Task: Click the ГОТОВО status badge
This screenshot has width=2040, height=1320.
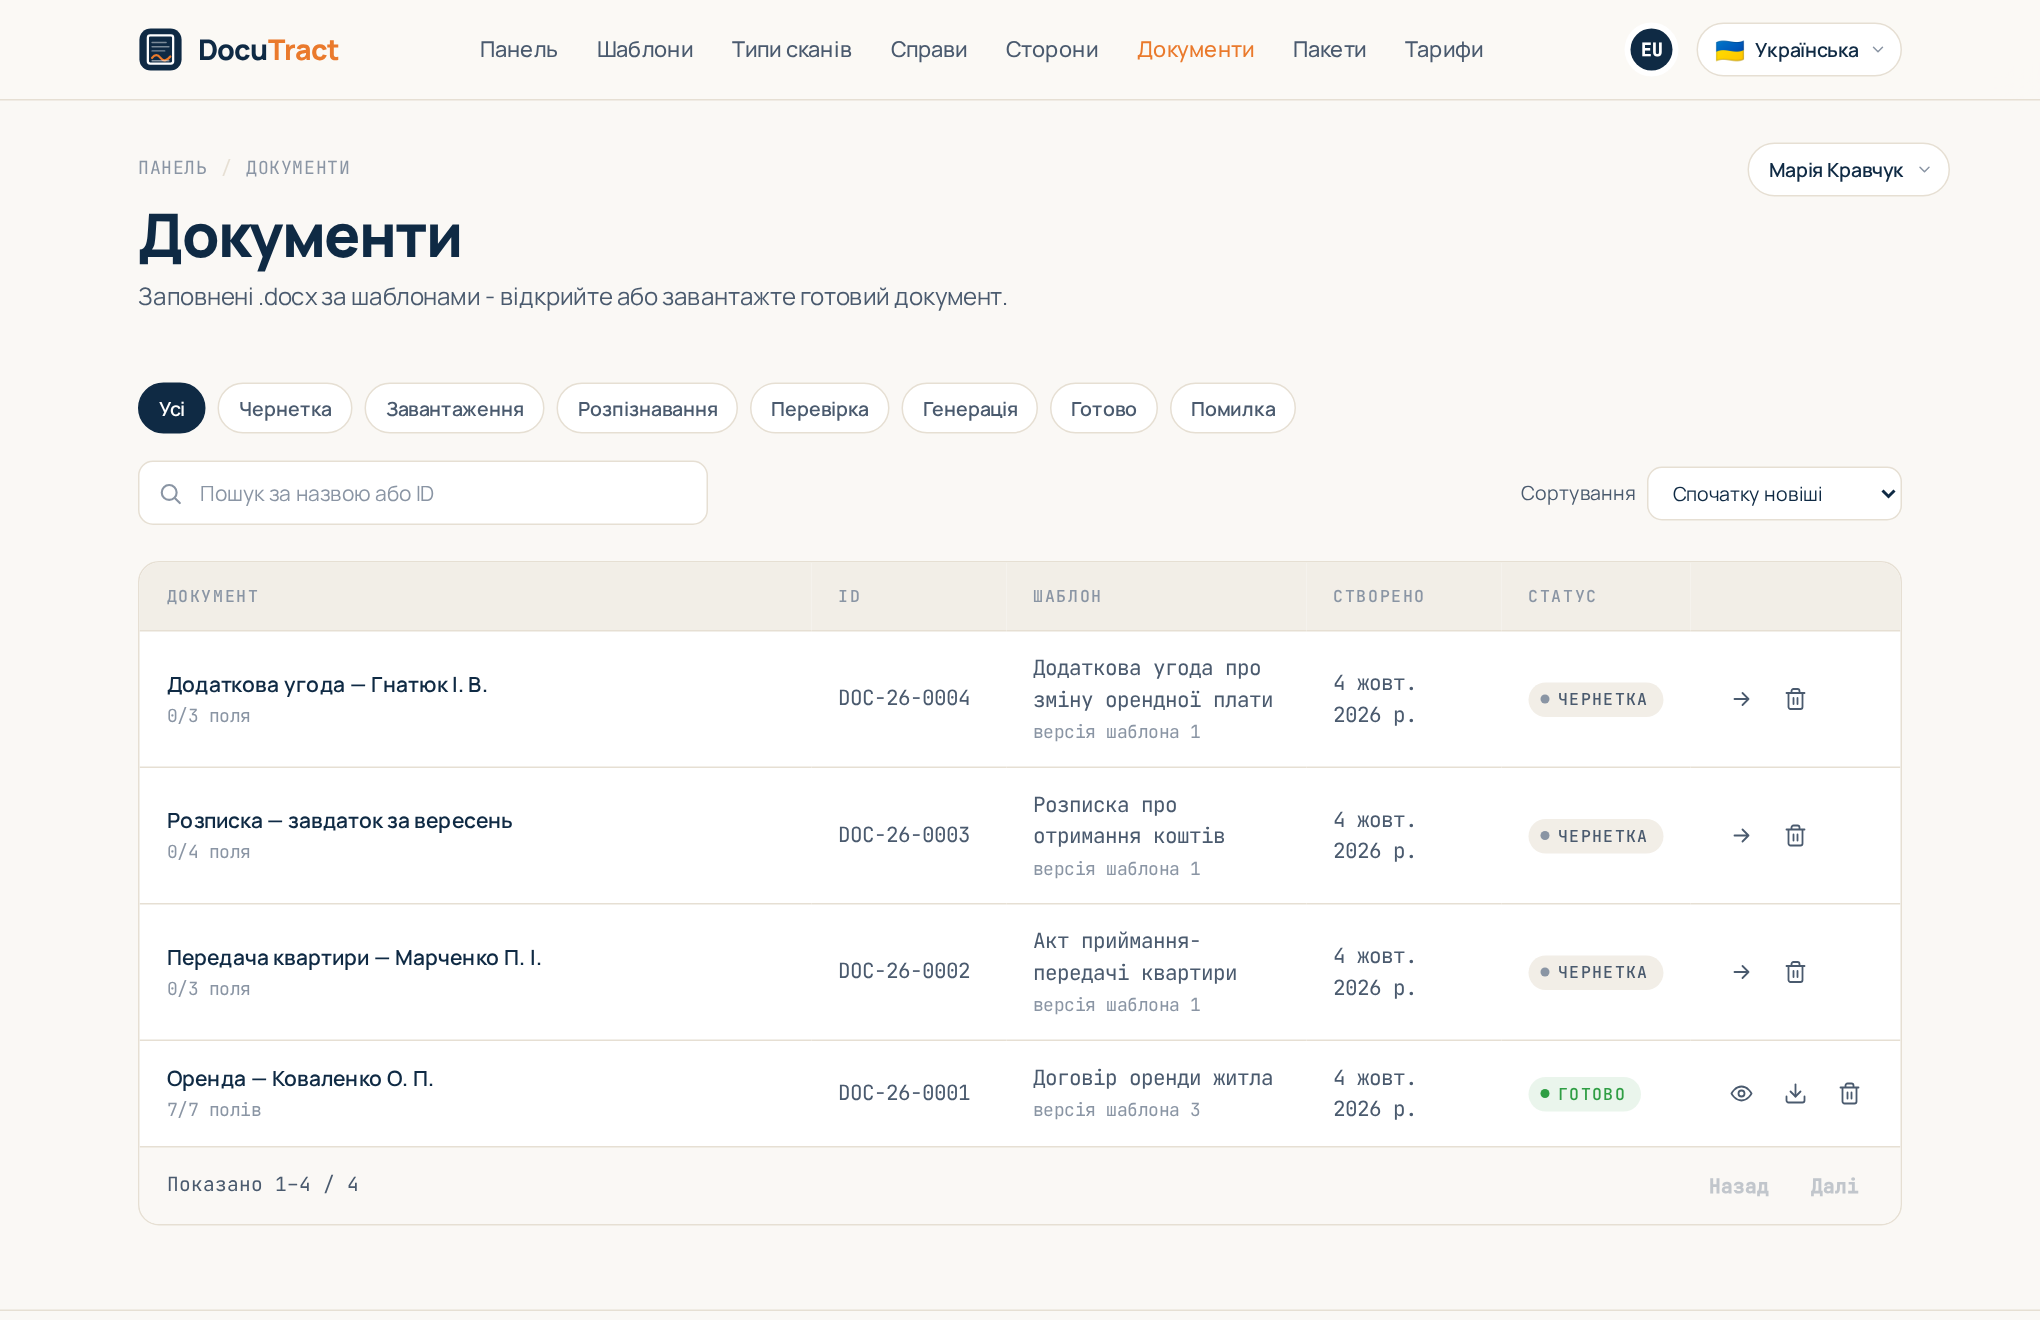Action: [x=1584, y=1094]
